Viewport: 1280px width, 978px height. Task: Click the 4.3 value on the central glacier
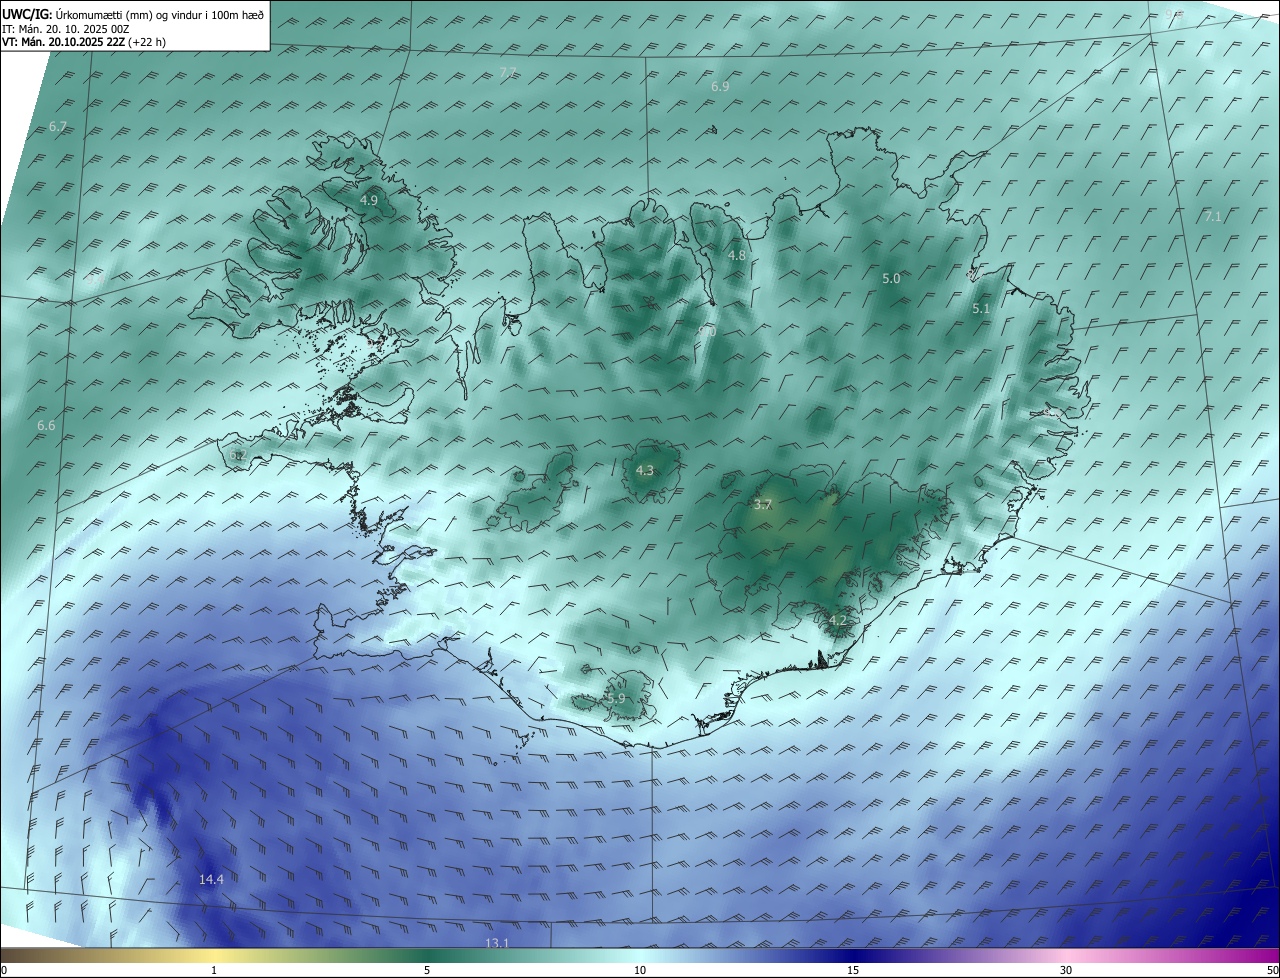point(645,470)
